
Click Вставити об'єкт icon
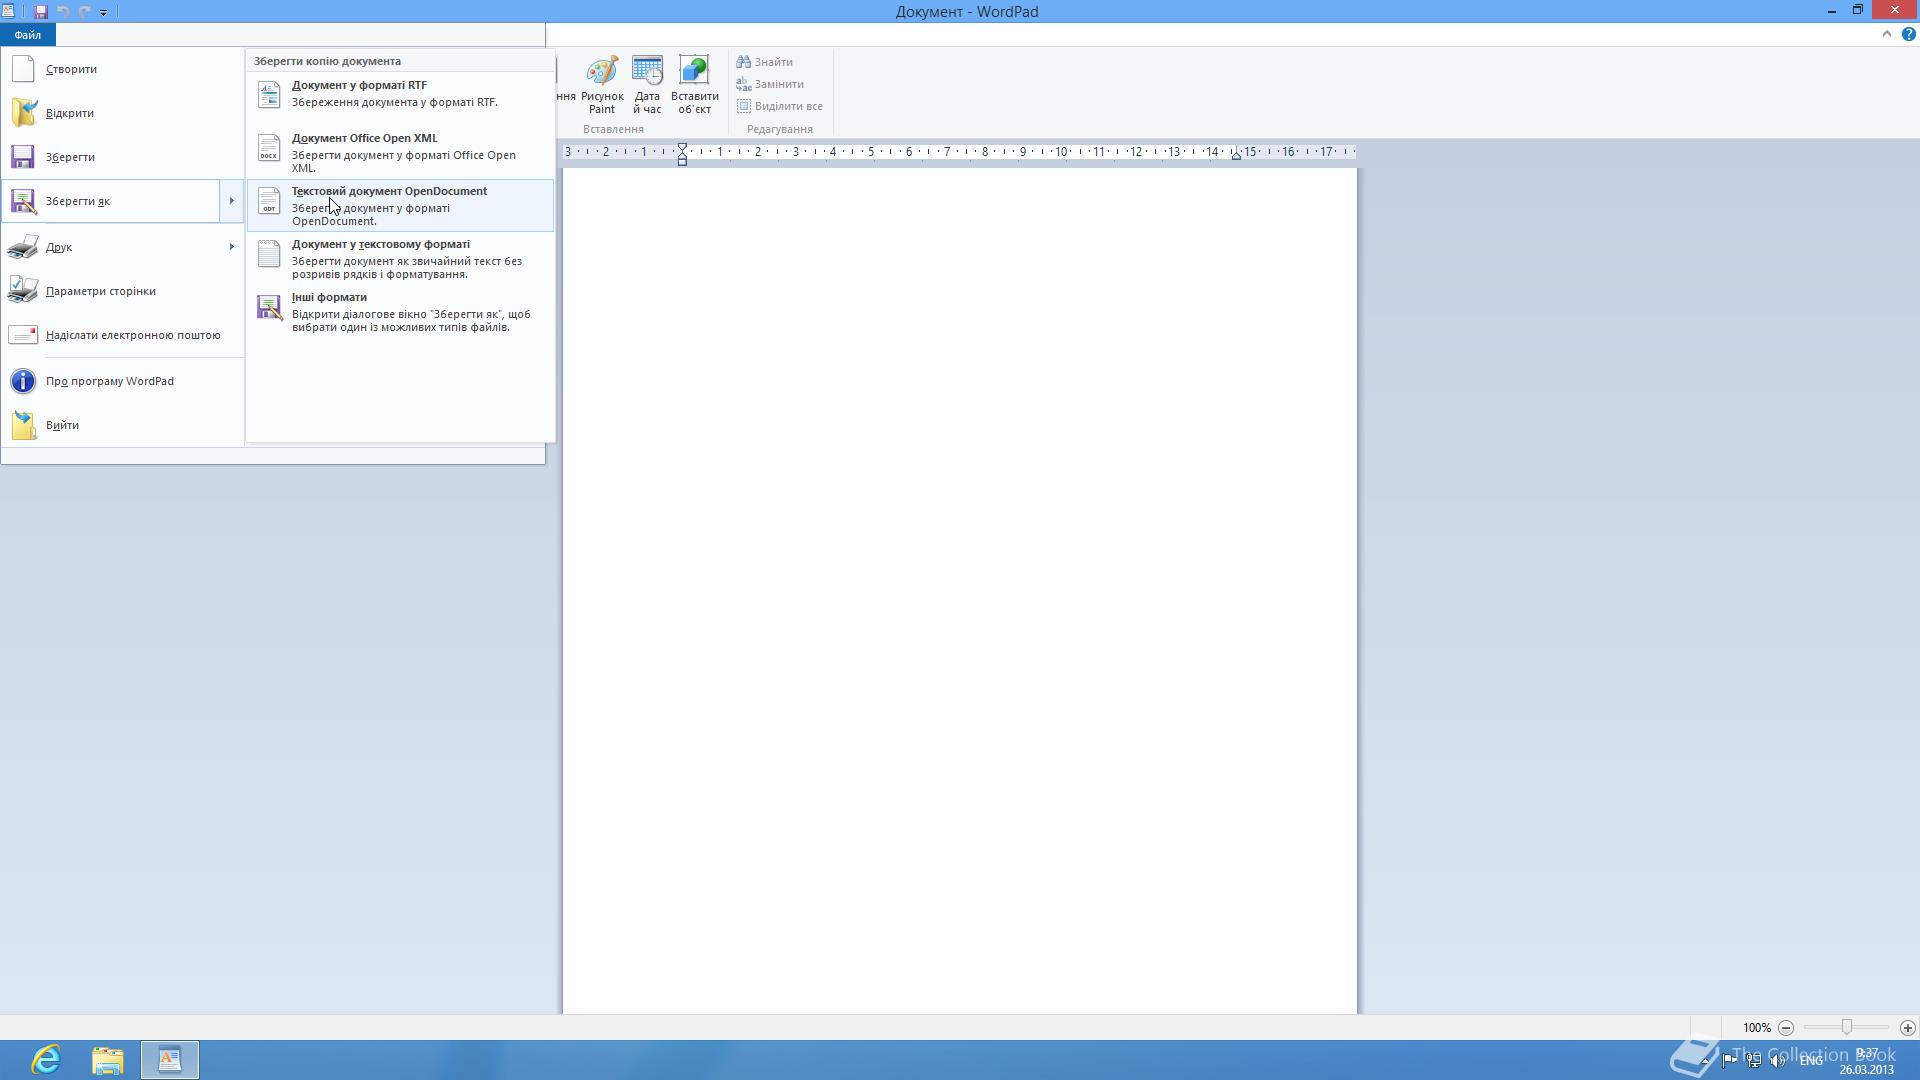[694, 85]
